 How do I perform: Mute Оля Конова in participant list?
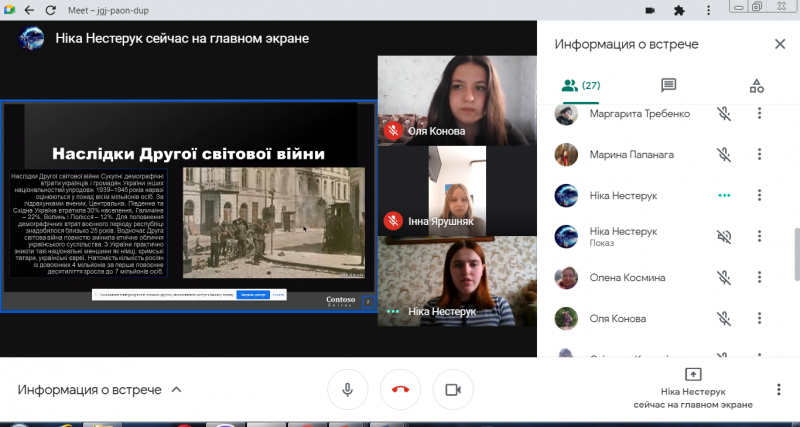click(723, 319)
